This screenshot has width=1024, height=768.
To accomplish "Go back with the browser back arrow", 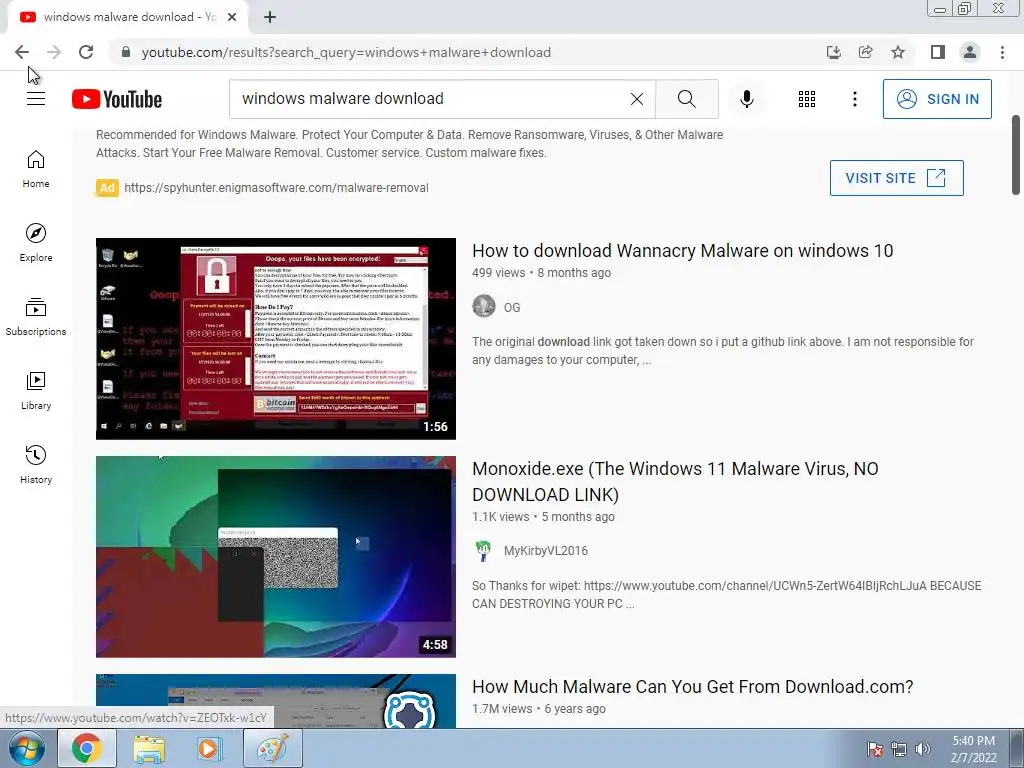I will pos(22,52).
